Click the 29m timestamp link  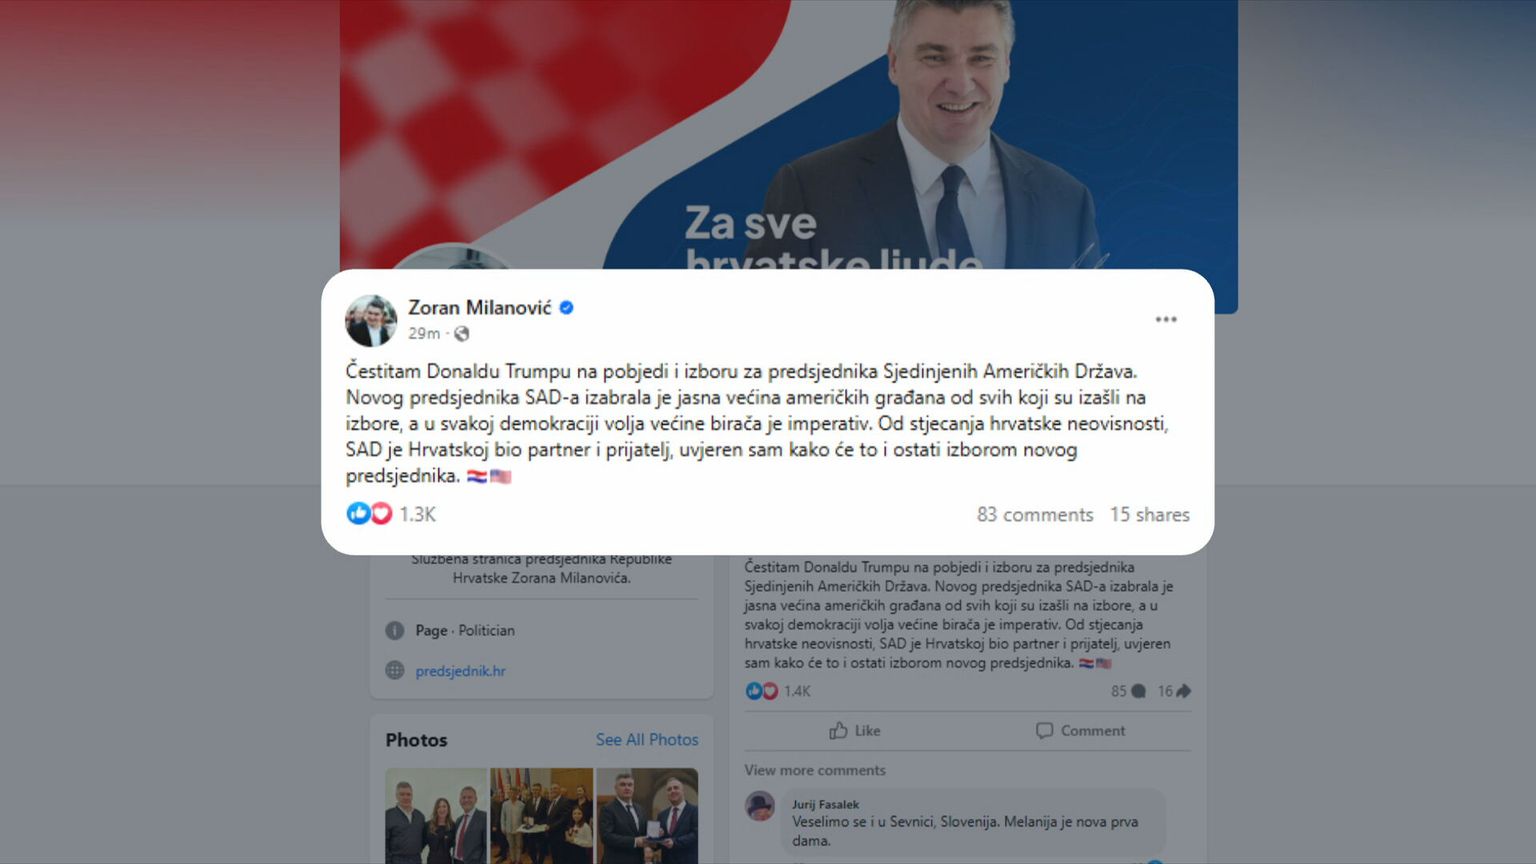424,334
